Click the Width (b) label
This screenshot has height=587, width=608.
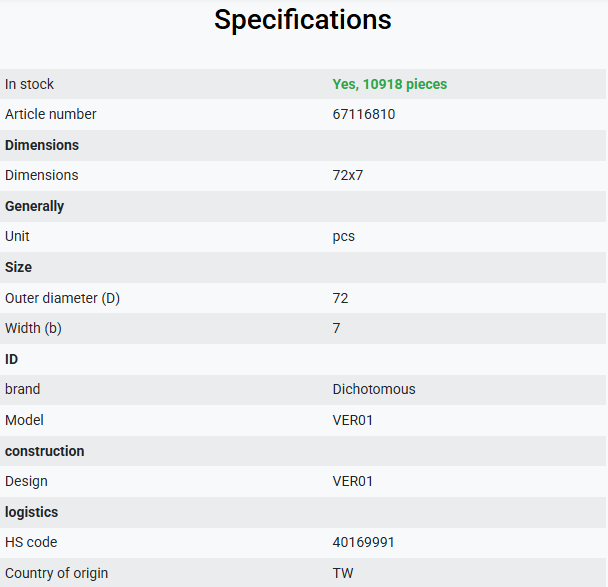click(33, 328)
